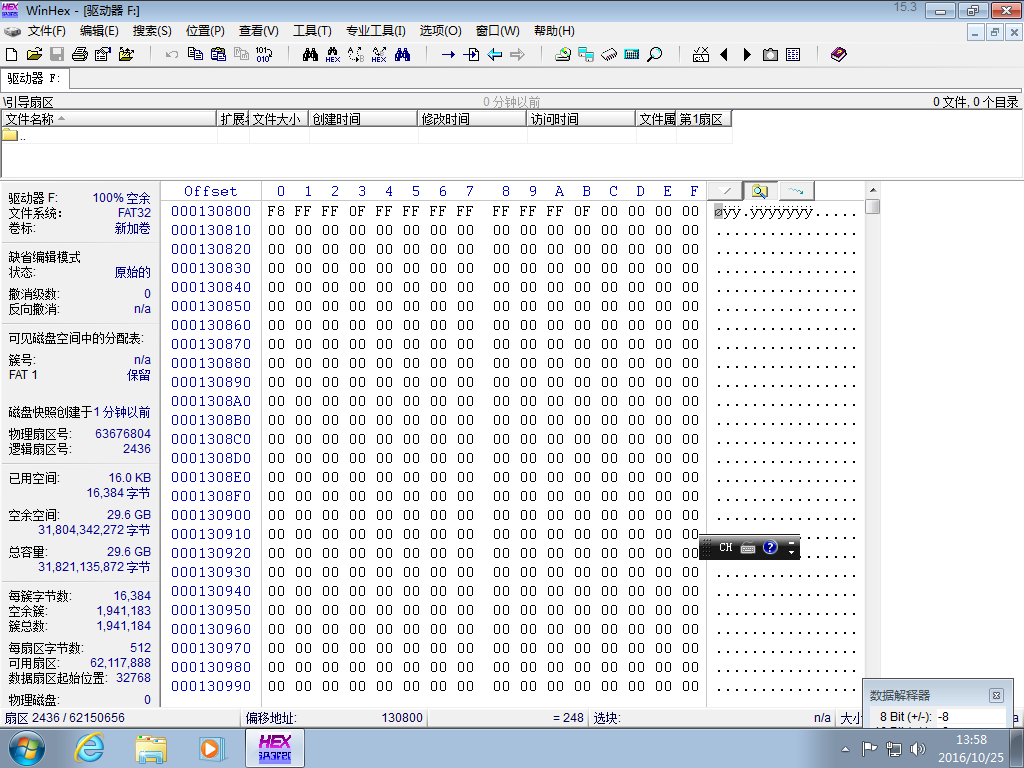
Task: Open the refine volume snapshot checkmark icon
Action: point(701,55)
